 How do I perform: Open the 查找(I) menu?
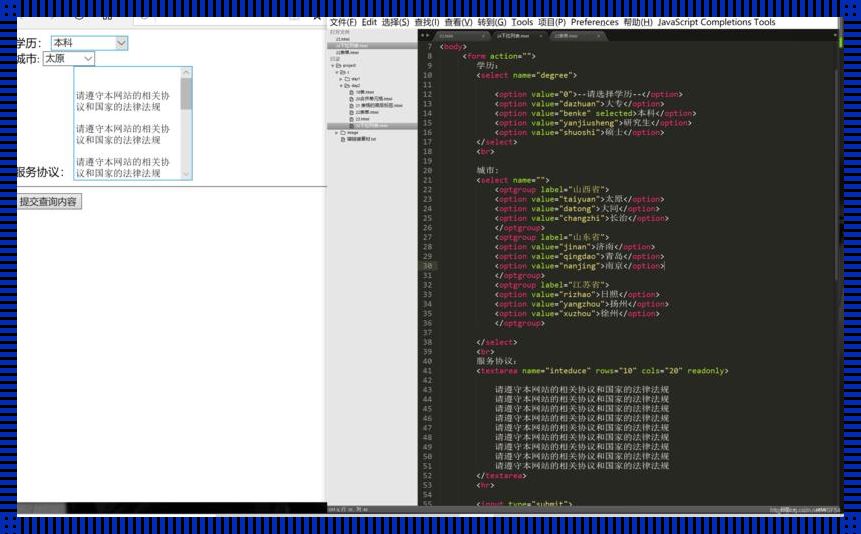pyautogui.click(x=427, y=22)
